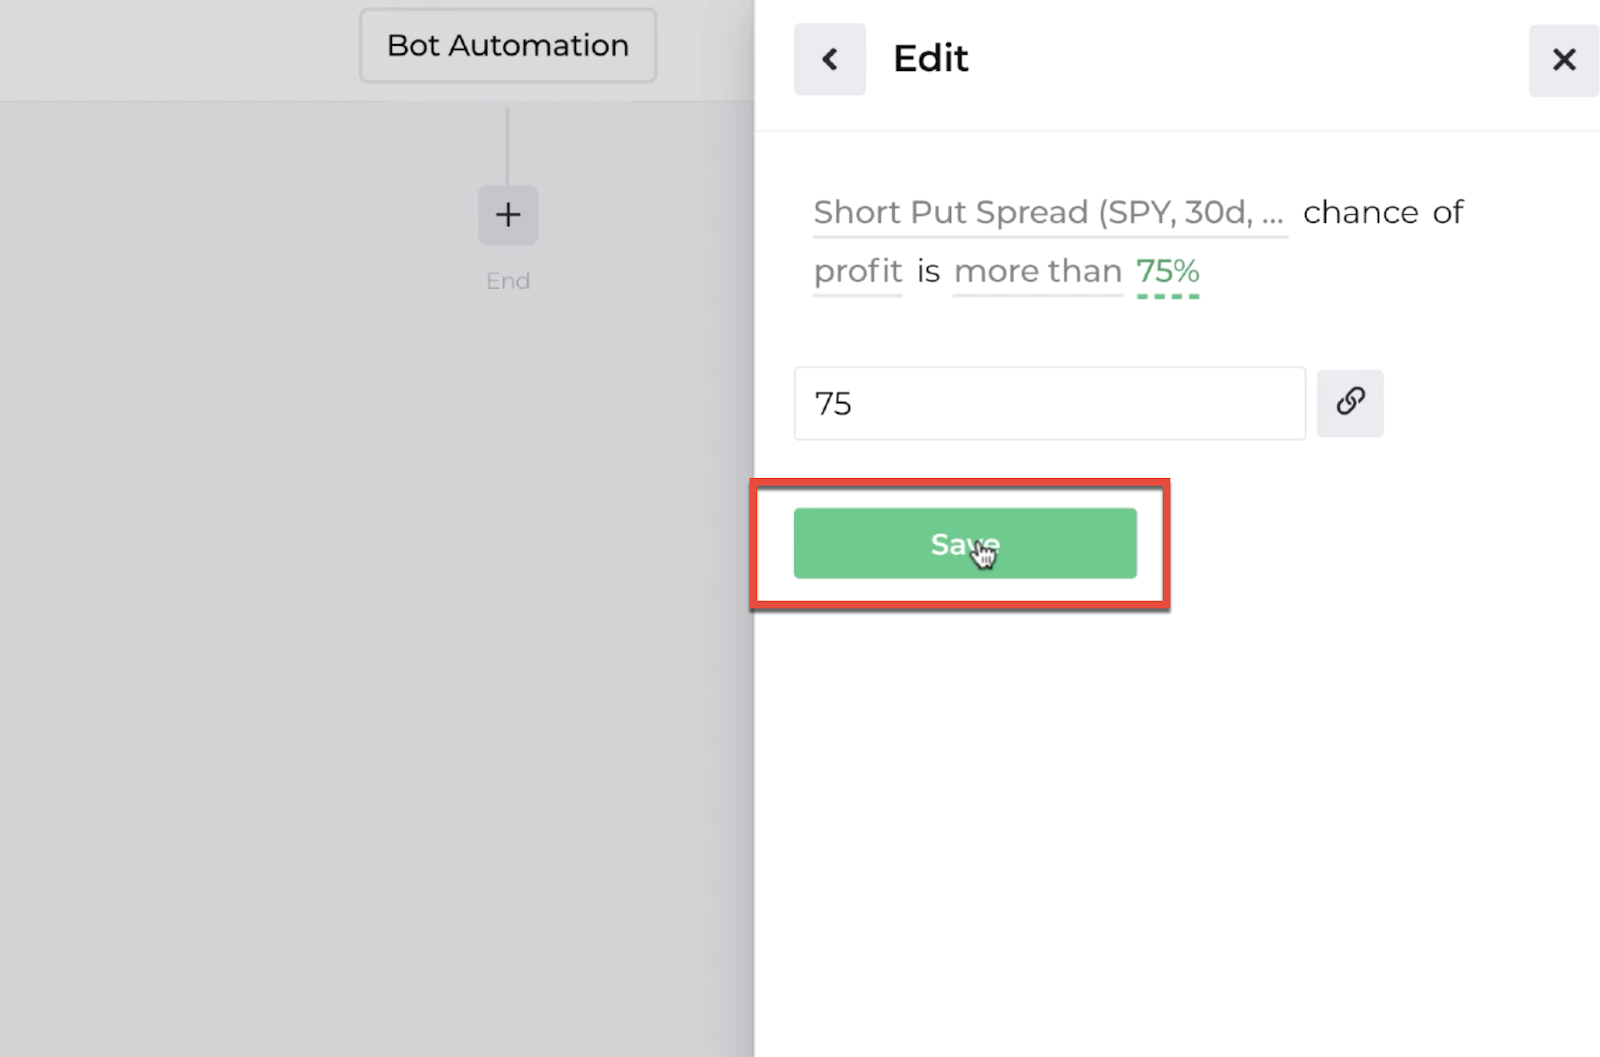Save the condition changes
1600x1057 pixels.
coord(965,543)
